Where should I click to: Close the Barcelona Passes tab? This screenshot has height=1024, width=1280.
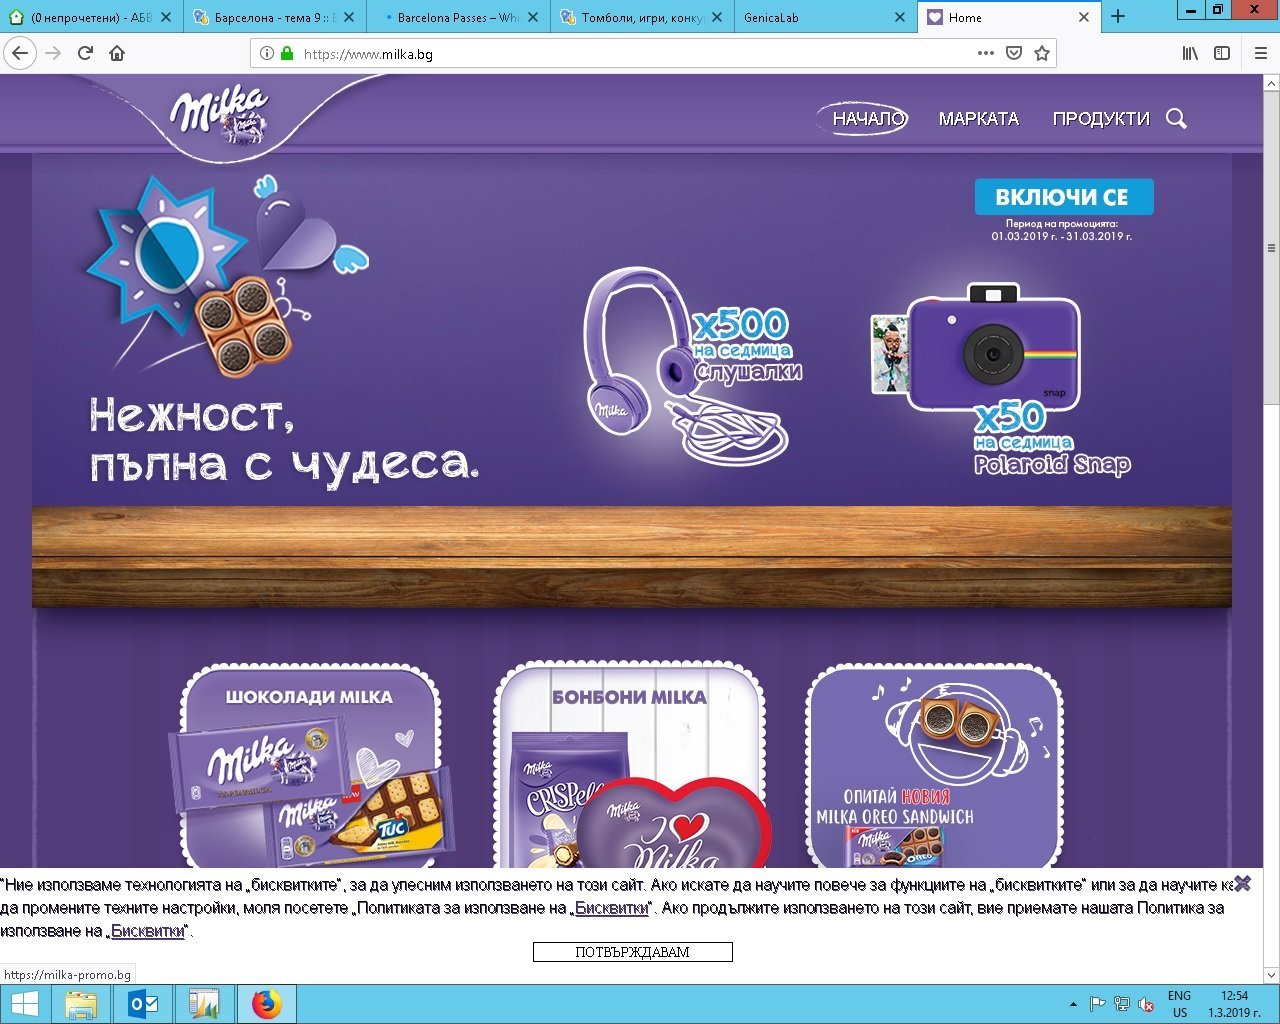tap(532, 17)
